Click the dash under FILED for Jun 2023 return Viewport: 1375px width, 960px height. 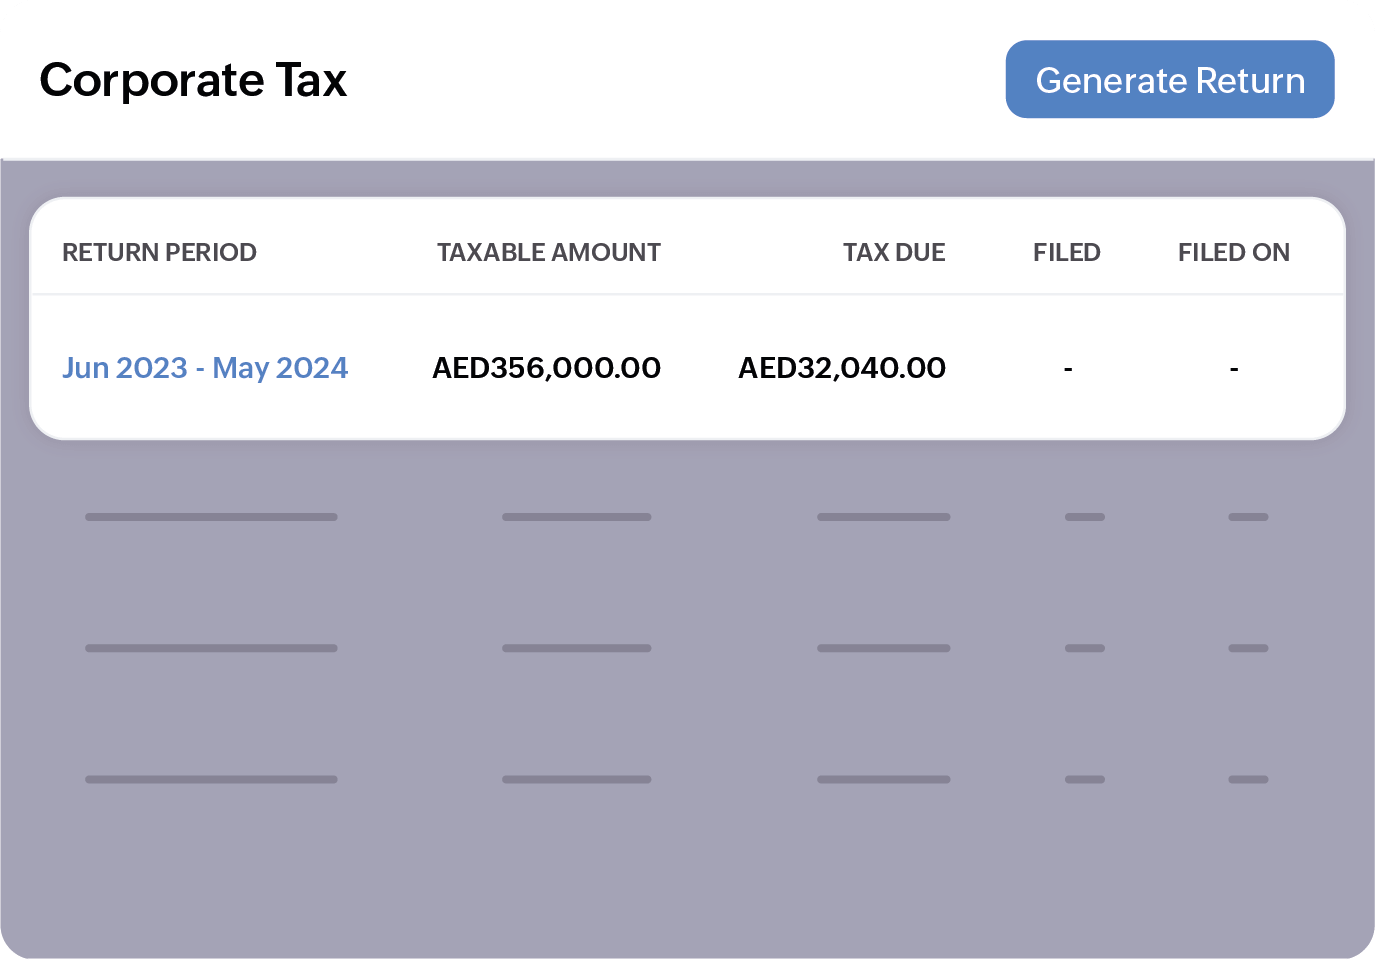1066,368
